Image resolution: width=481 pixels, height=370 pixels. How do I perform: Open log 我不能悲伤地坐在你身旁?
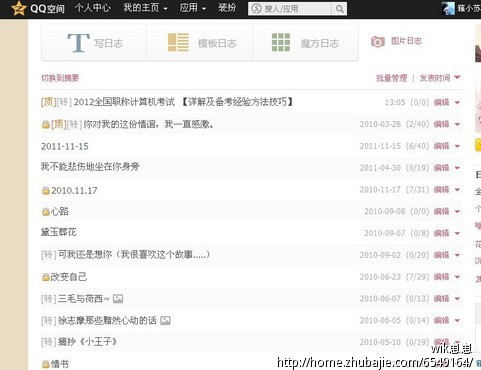pyautogui.click(x=90, y=167)
